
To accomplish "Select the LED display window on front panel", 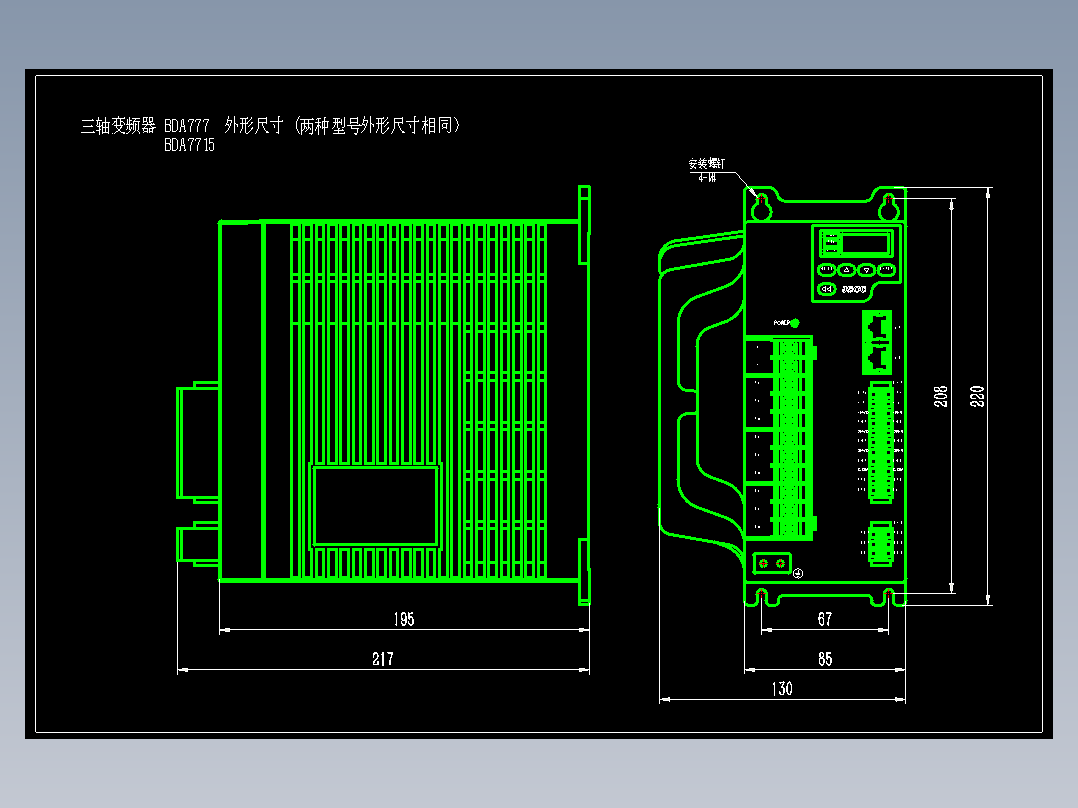I will 865,243.
